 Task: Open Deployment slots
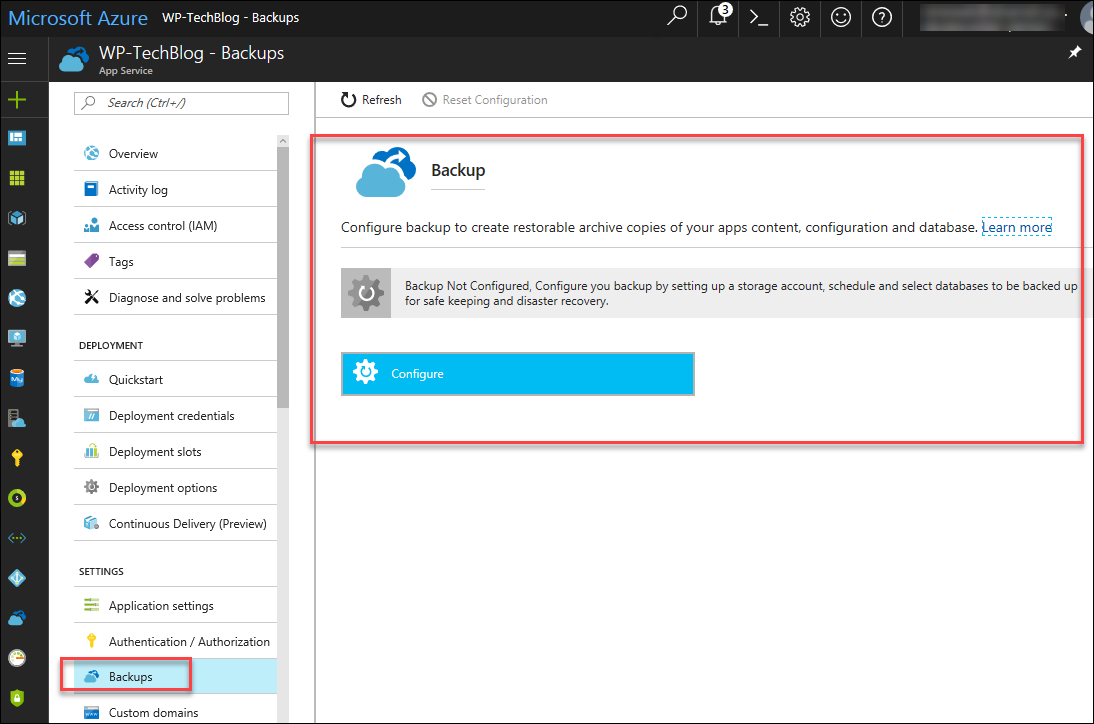(175, 452)
